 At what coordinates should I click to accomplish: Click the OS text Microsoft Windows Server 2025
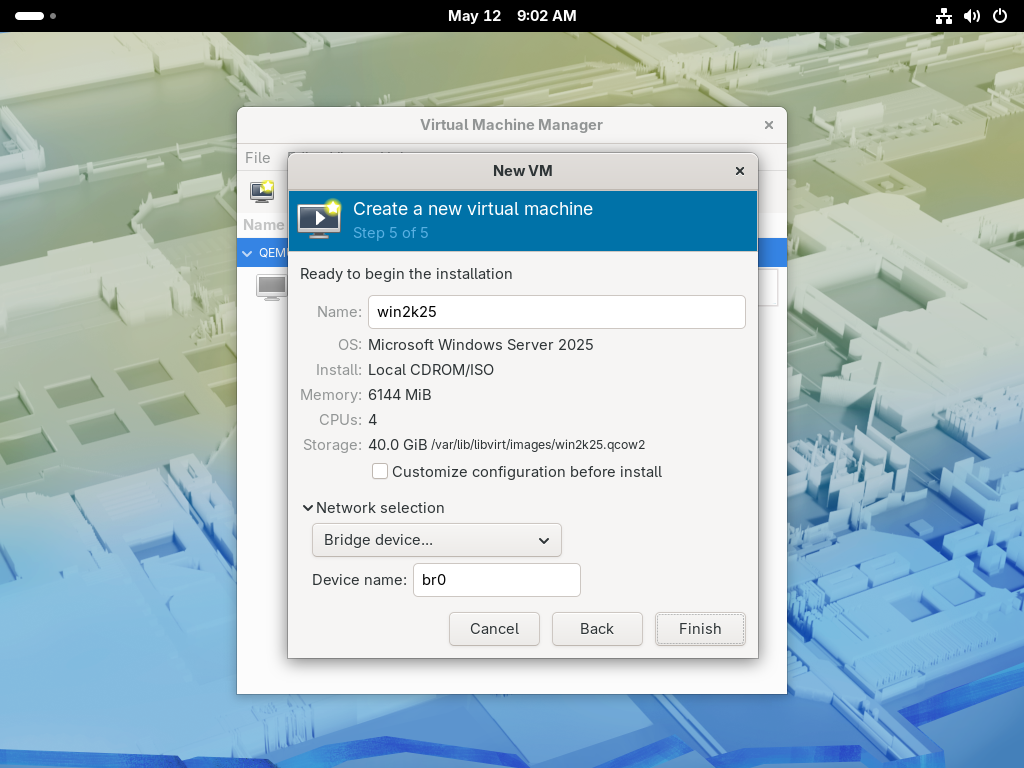point(481,345)
